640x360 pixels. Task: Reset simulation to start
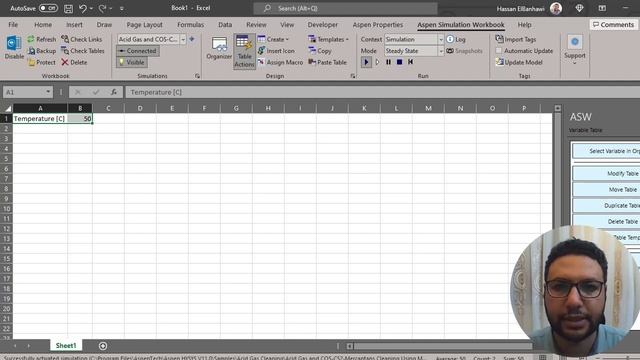coord(411,62)
